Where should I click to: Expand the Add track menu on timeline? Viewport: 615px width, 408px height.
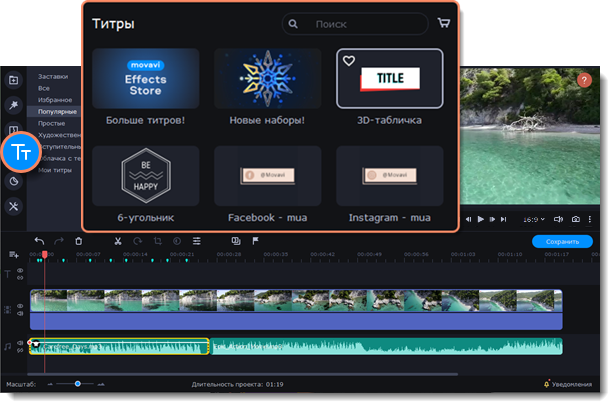[14, 255]
